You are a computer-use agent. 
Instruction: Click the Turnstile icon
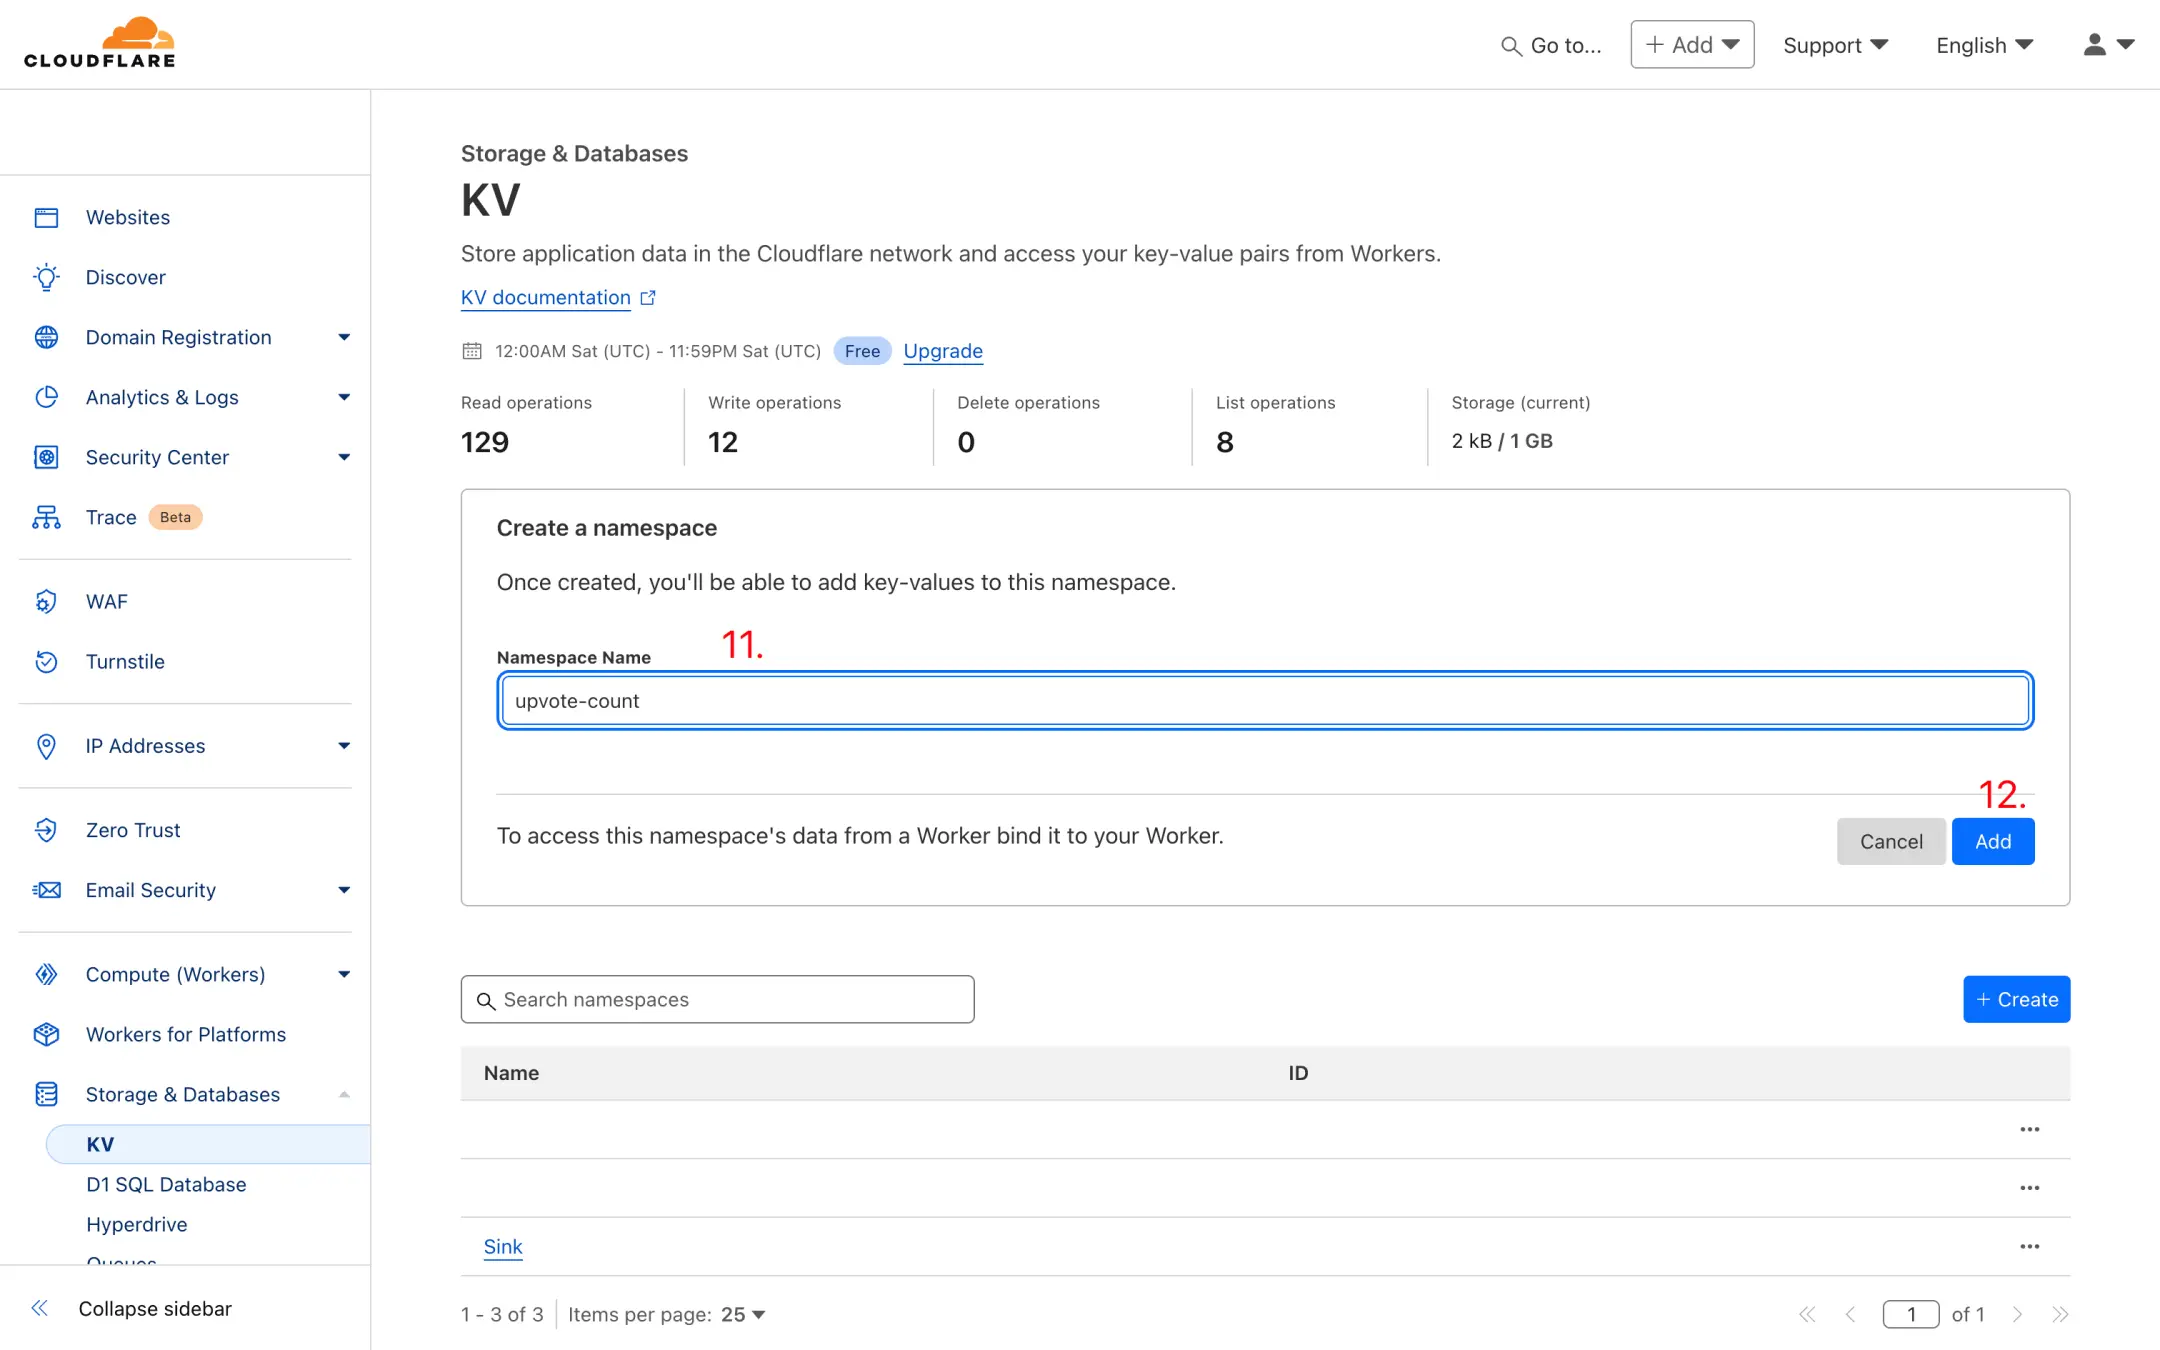[46, 661]
